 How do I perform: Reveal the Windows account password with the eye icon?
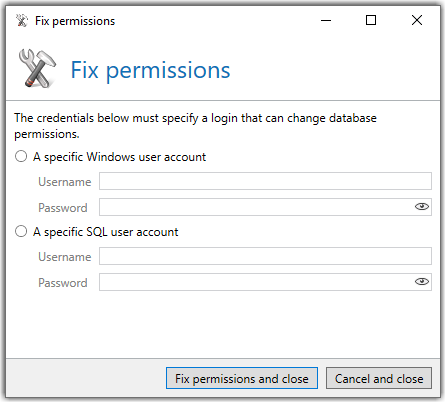coord(421,207)
